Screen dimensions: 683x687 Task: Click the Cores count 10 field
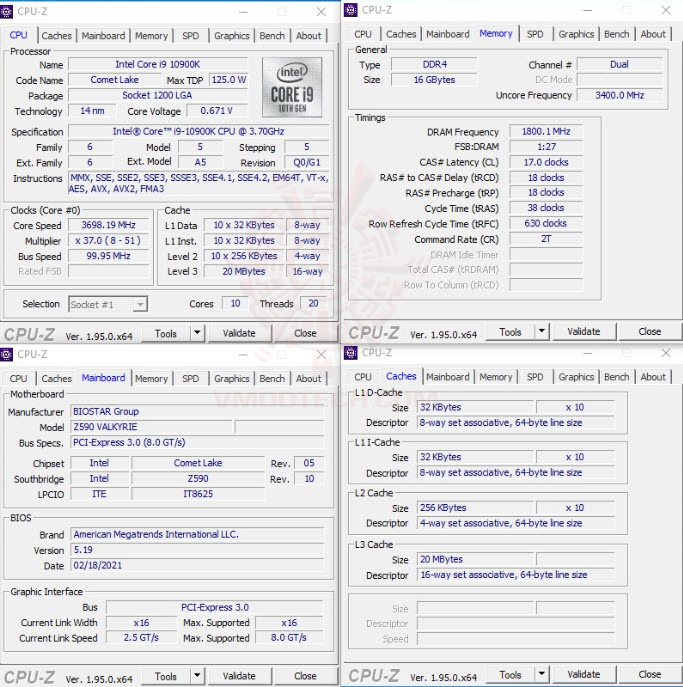235,303
